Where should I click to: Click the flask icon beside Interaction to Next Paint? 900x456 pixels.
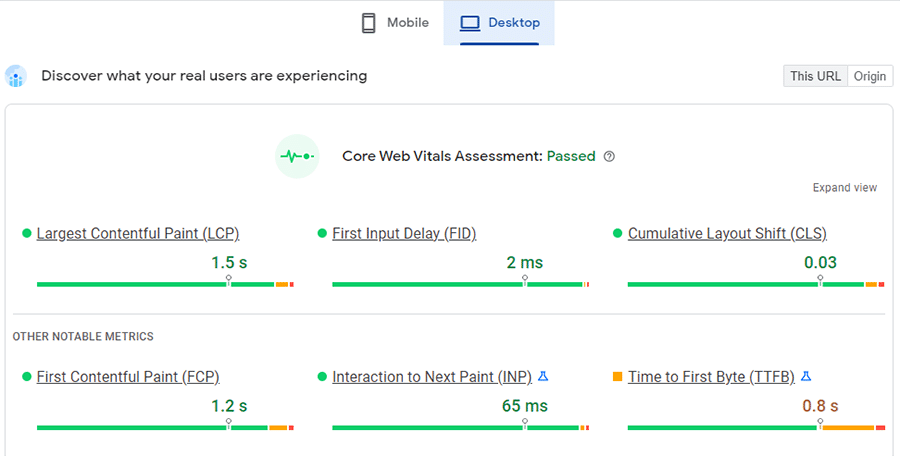[542, 376]
